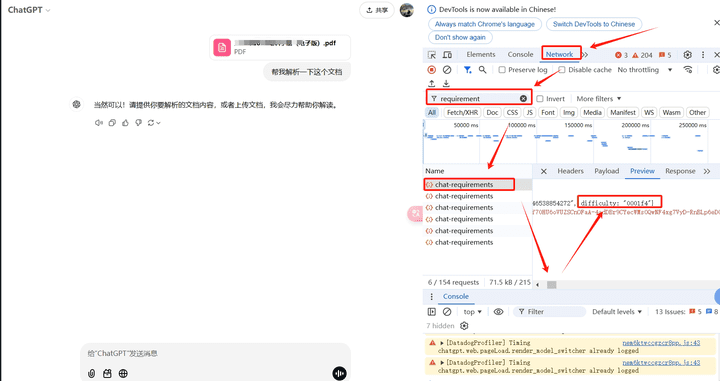Click the network search magnifier icon
720x381 pixels.
coord(482,70)
